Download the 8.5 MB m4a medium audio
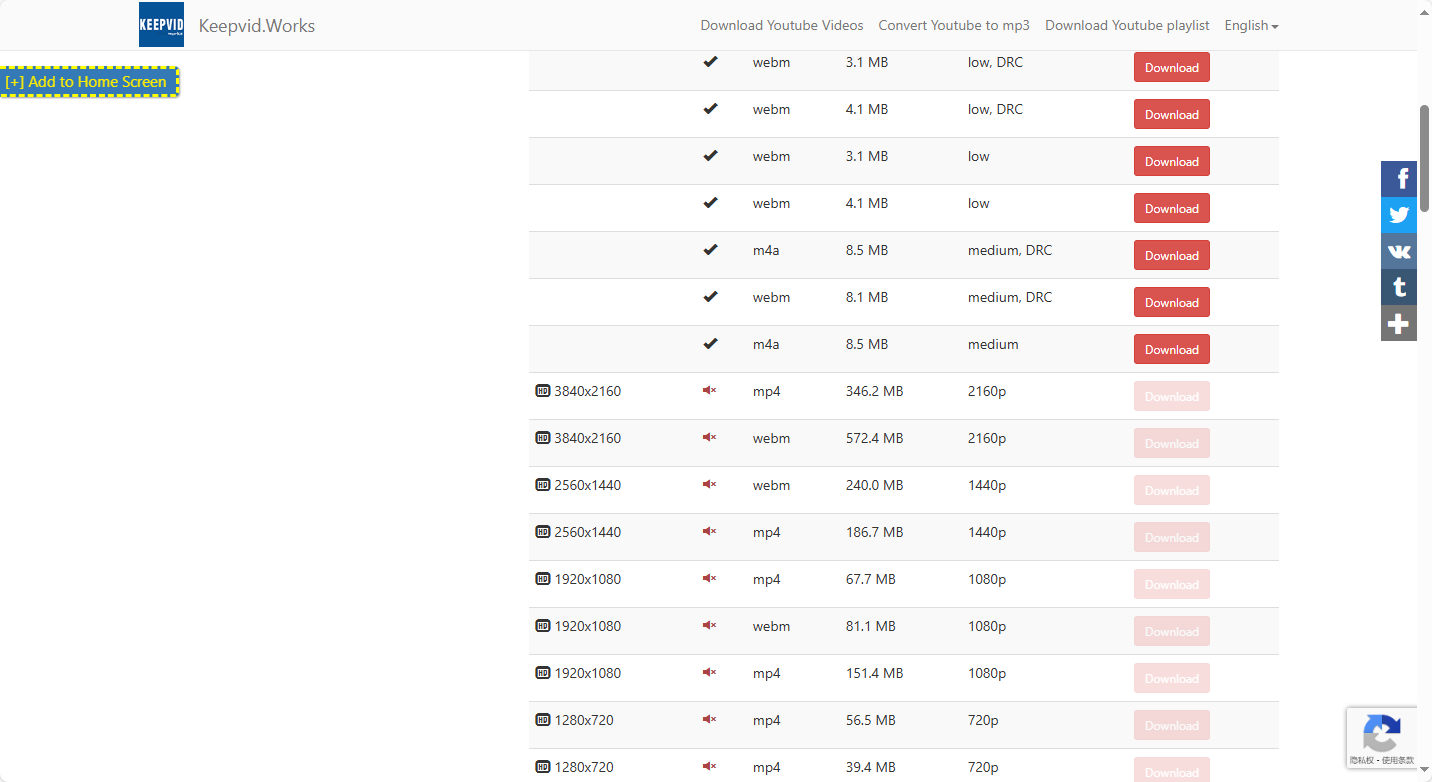 (x=1171, y=349)
